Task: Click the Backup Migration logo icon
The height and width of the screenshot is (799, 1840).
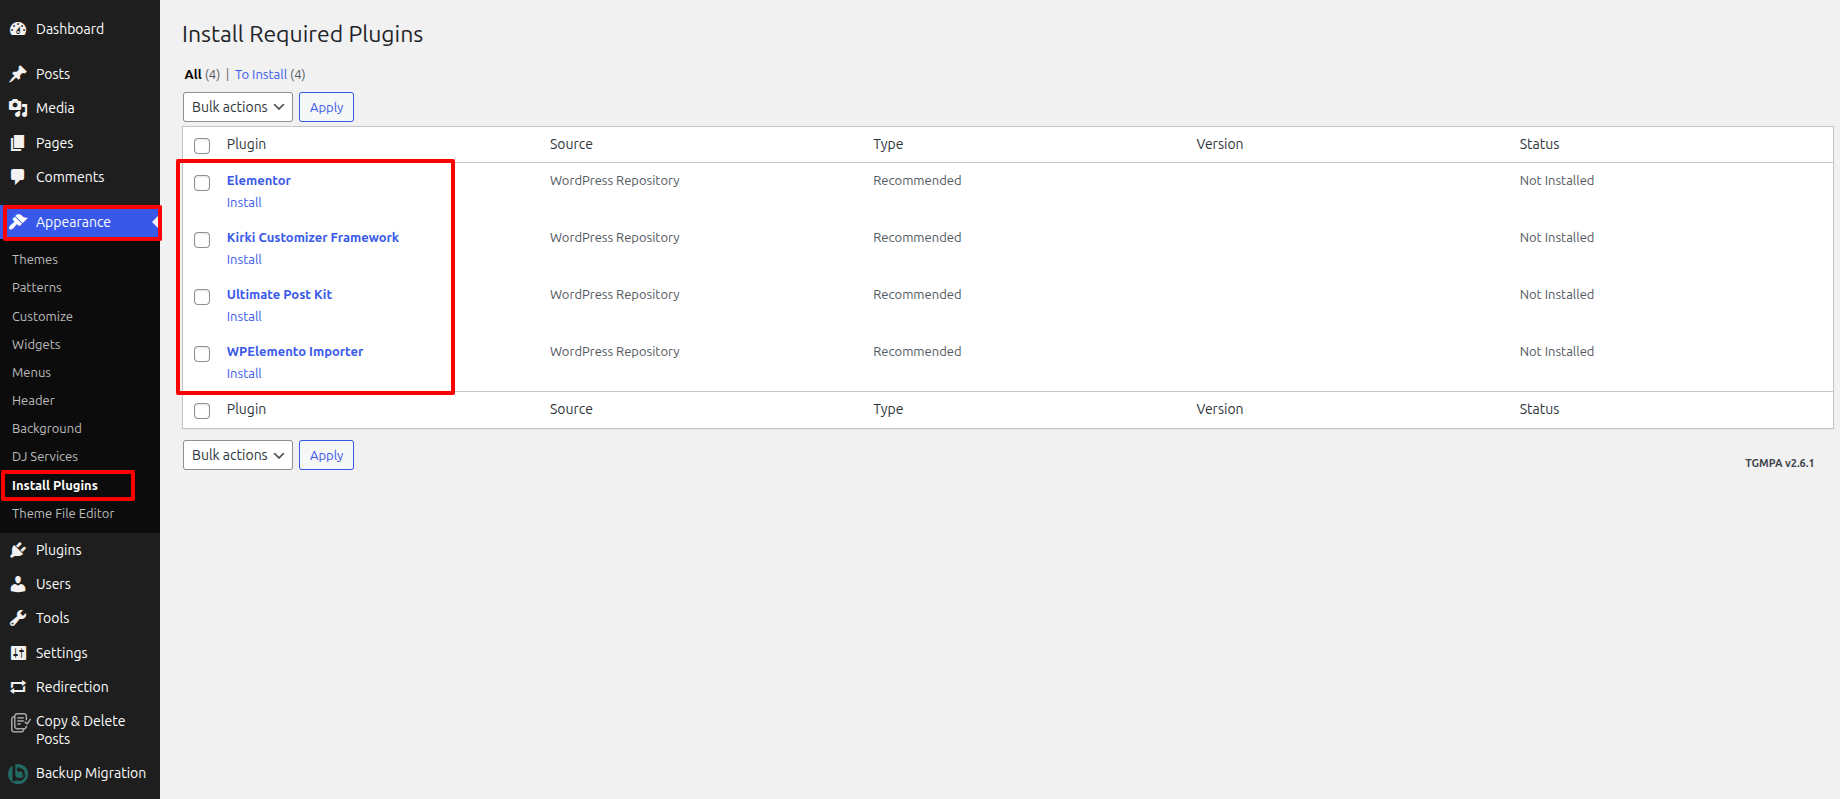Action: (x=18, y=773)
